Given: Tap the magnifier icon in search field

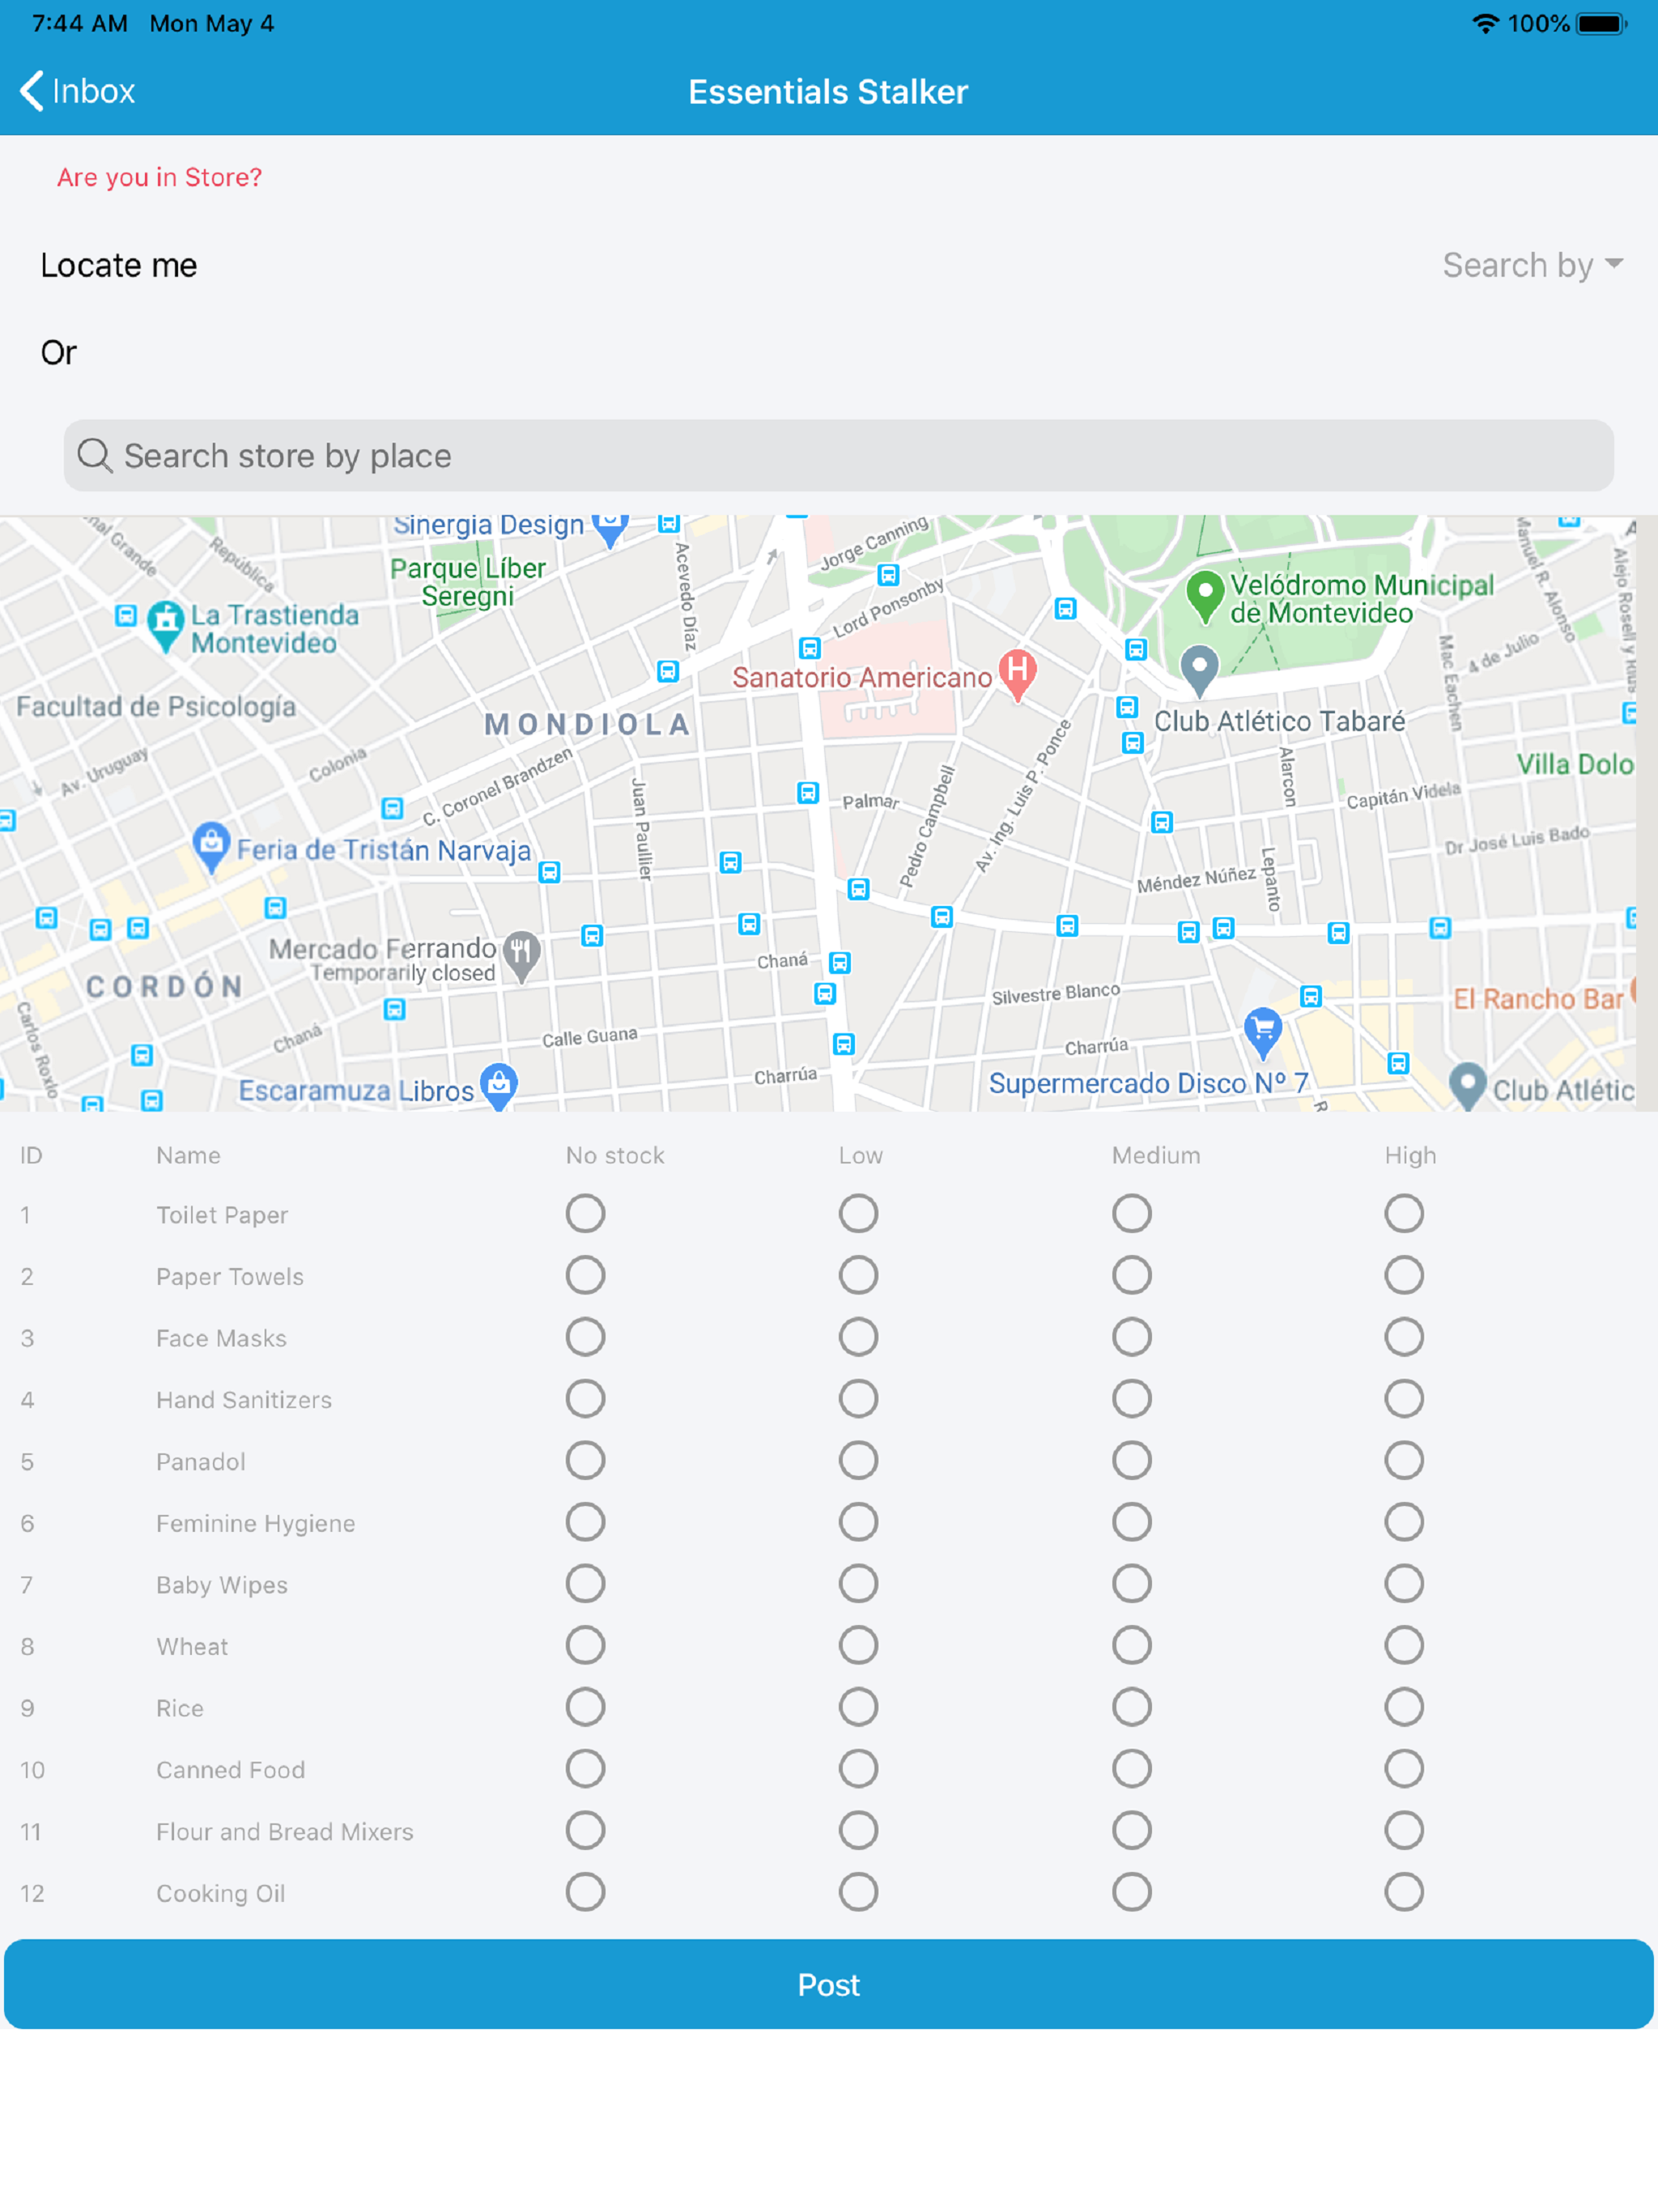Looking at the screenshot, I should point(95,456).
